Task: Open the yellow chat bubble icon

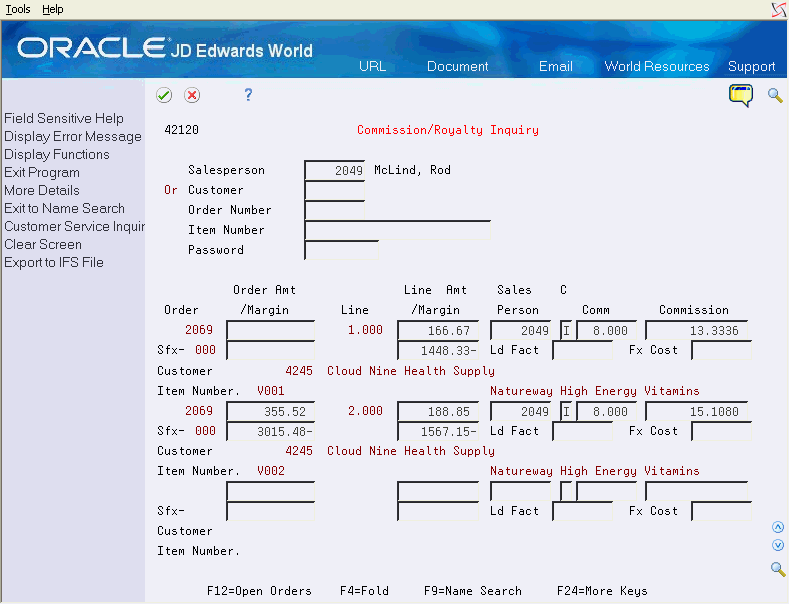Action: pos(741,95)
